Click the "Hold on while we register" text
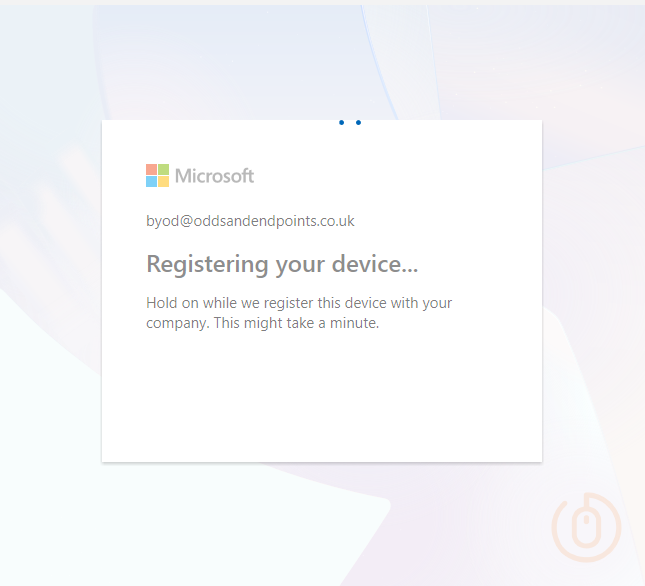This screenshot has width=645, height=586. (232, 302)
